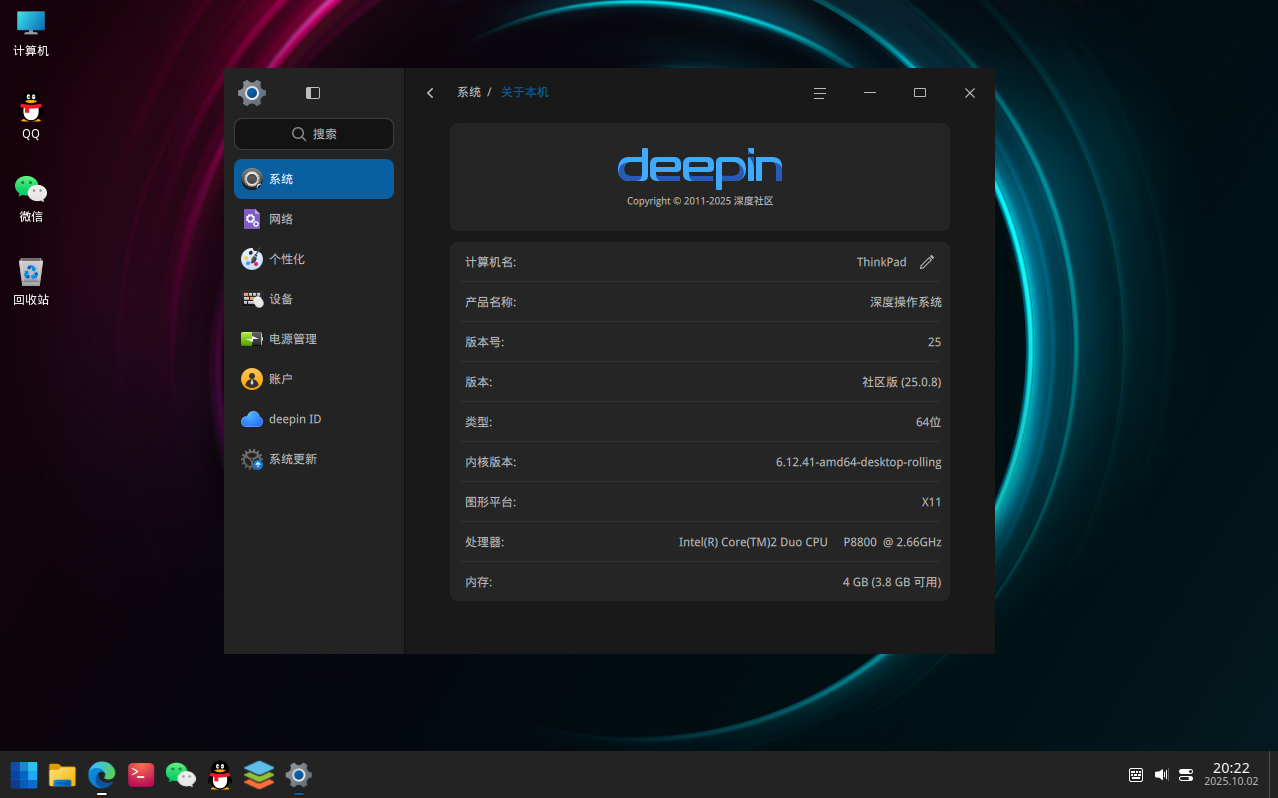This screenshot has width=1278, height=798.
Task: Open 电源管理 settings
Action: 314,339
